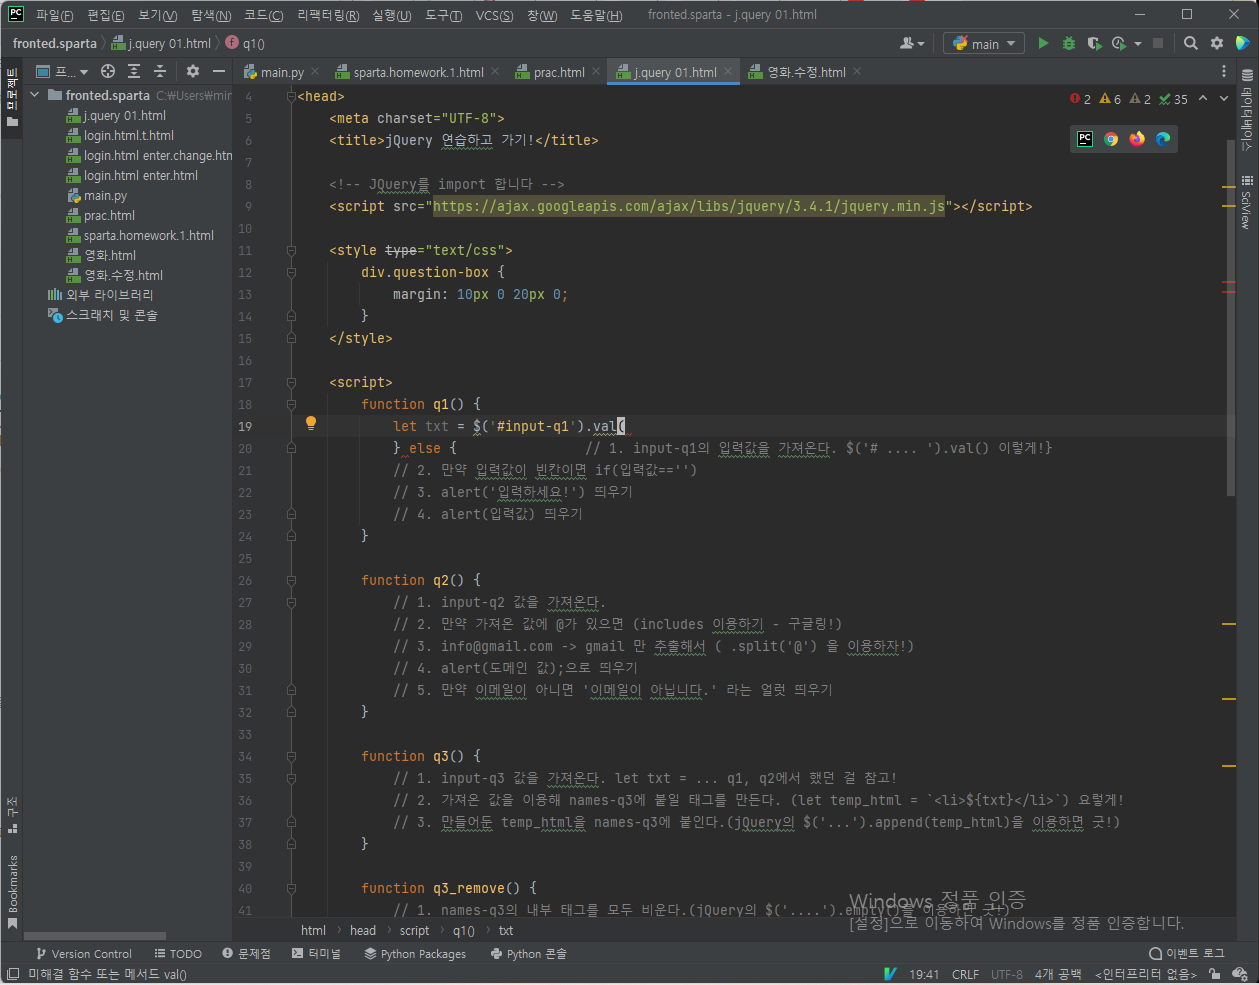Toggle the SciView side panel
This screenshot has width=1259, height=985.
tap(1247, 203)
